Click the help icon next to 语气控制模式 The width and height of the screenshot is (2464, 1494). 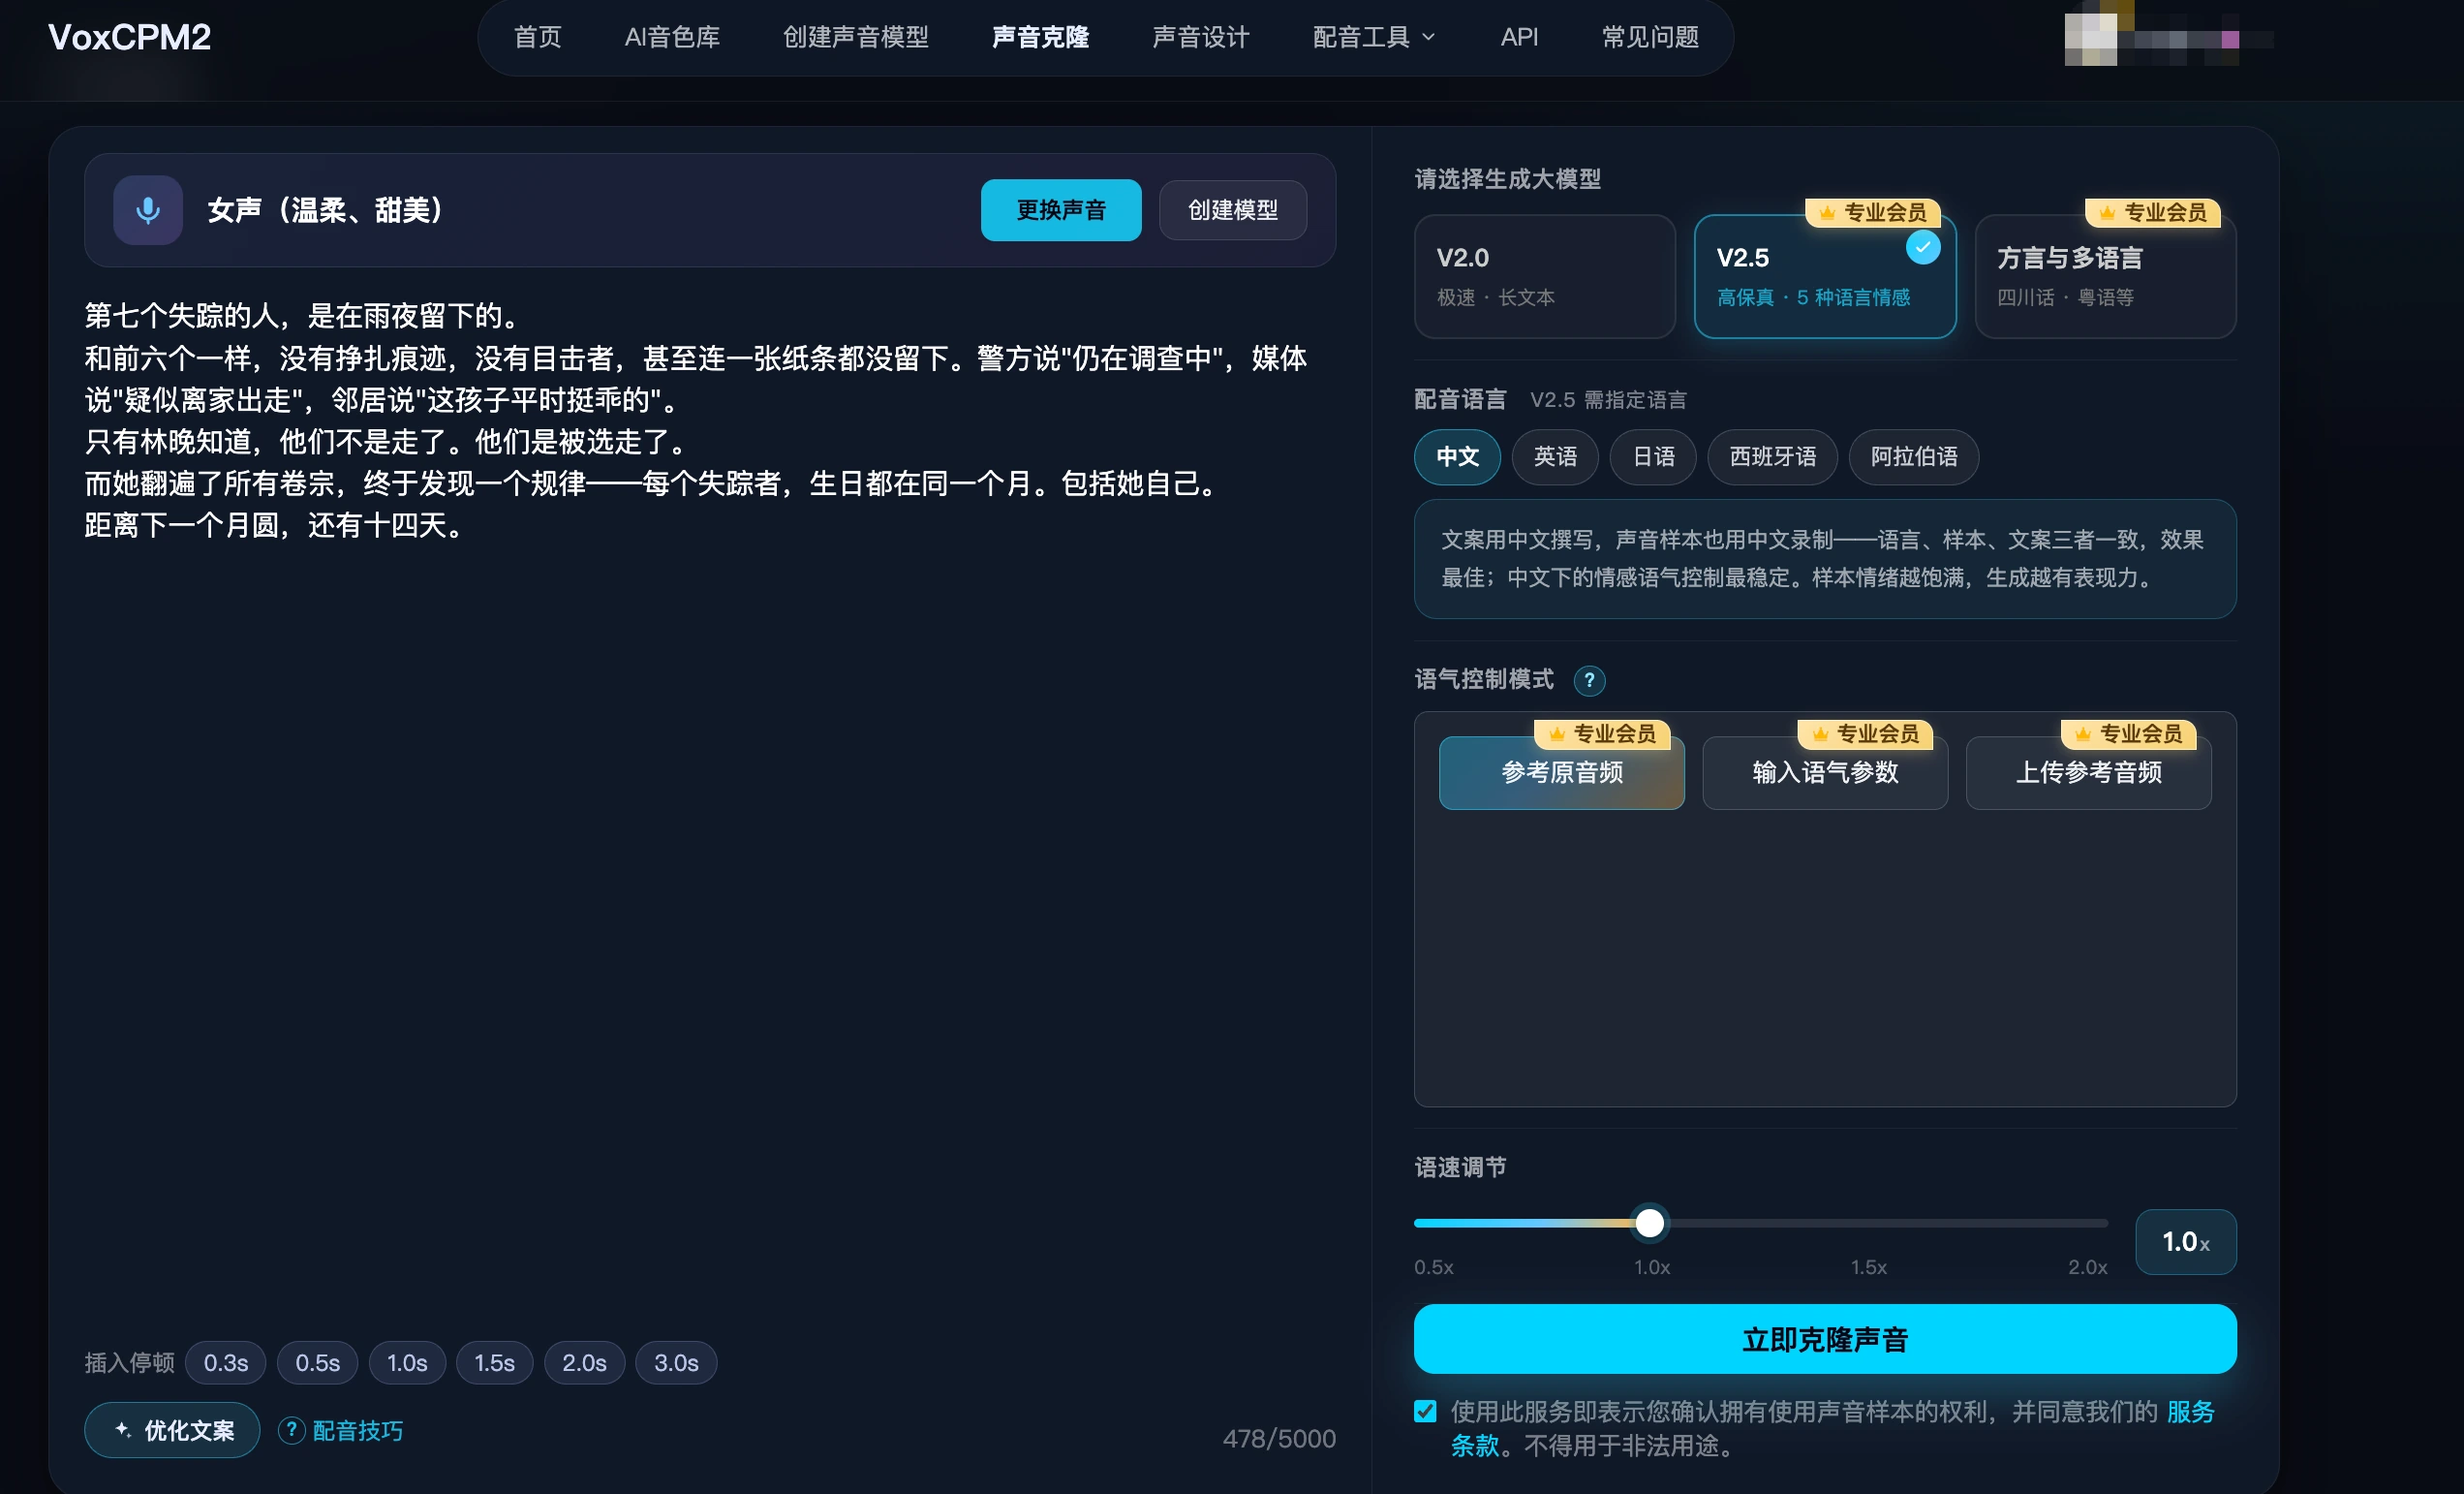1589,680
